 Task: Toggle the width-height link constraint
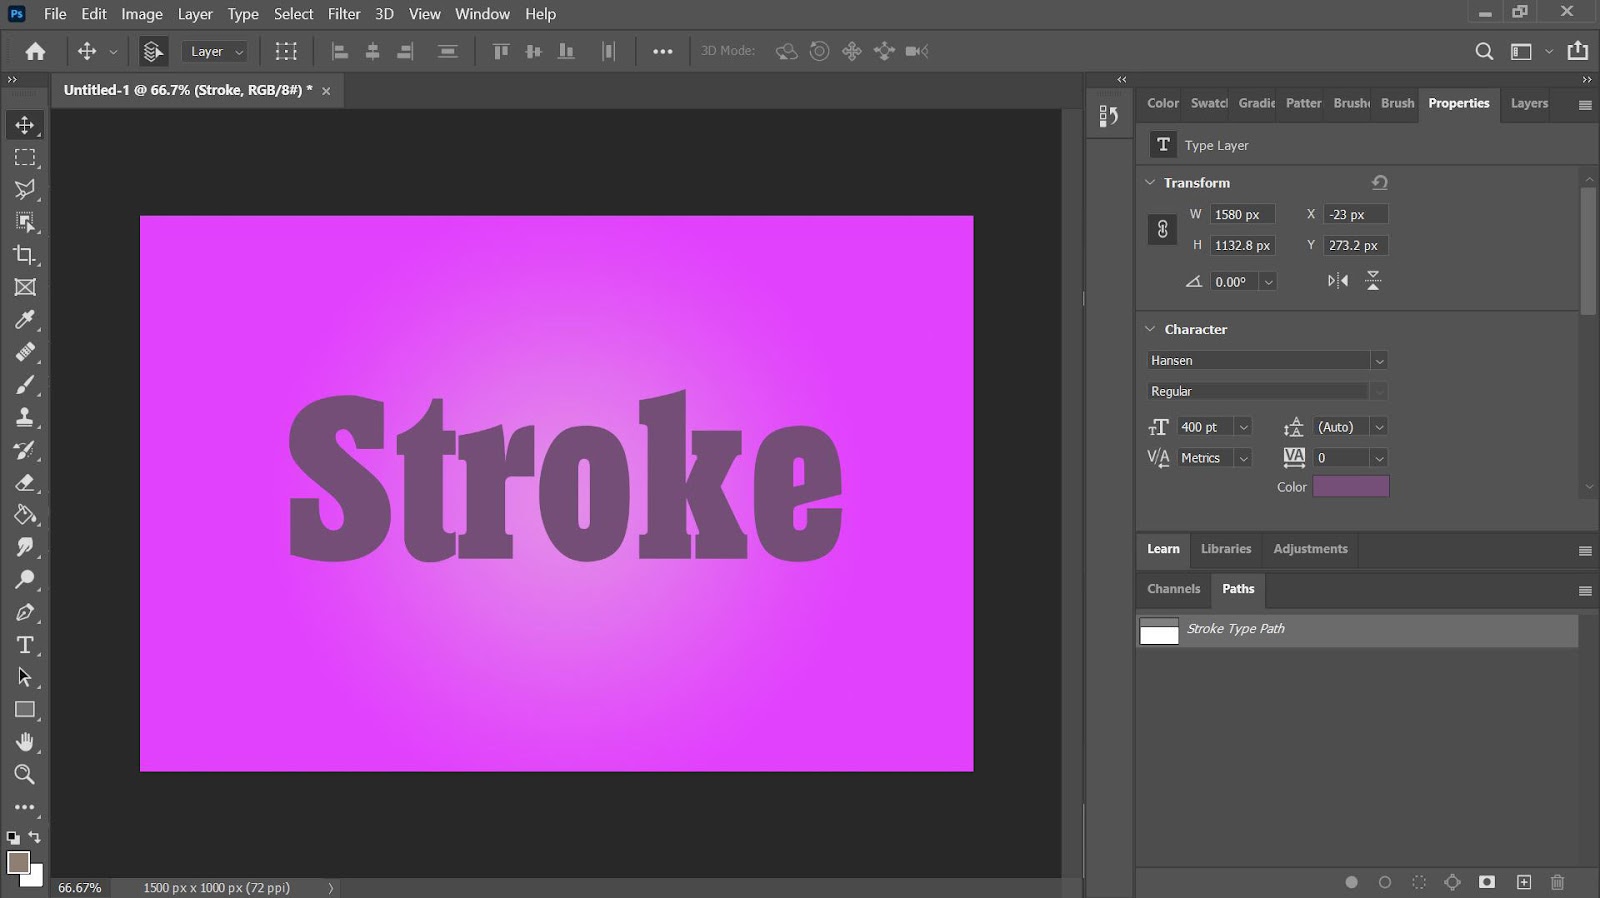[1162, 230]
